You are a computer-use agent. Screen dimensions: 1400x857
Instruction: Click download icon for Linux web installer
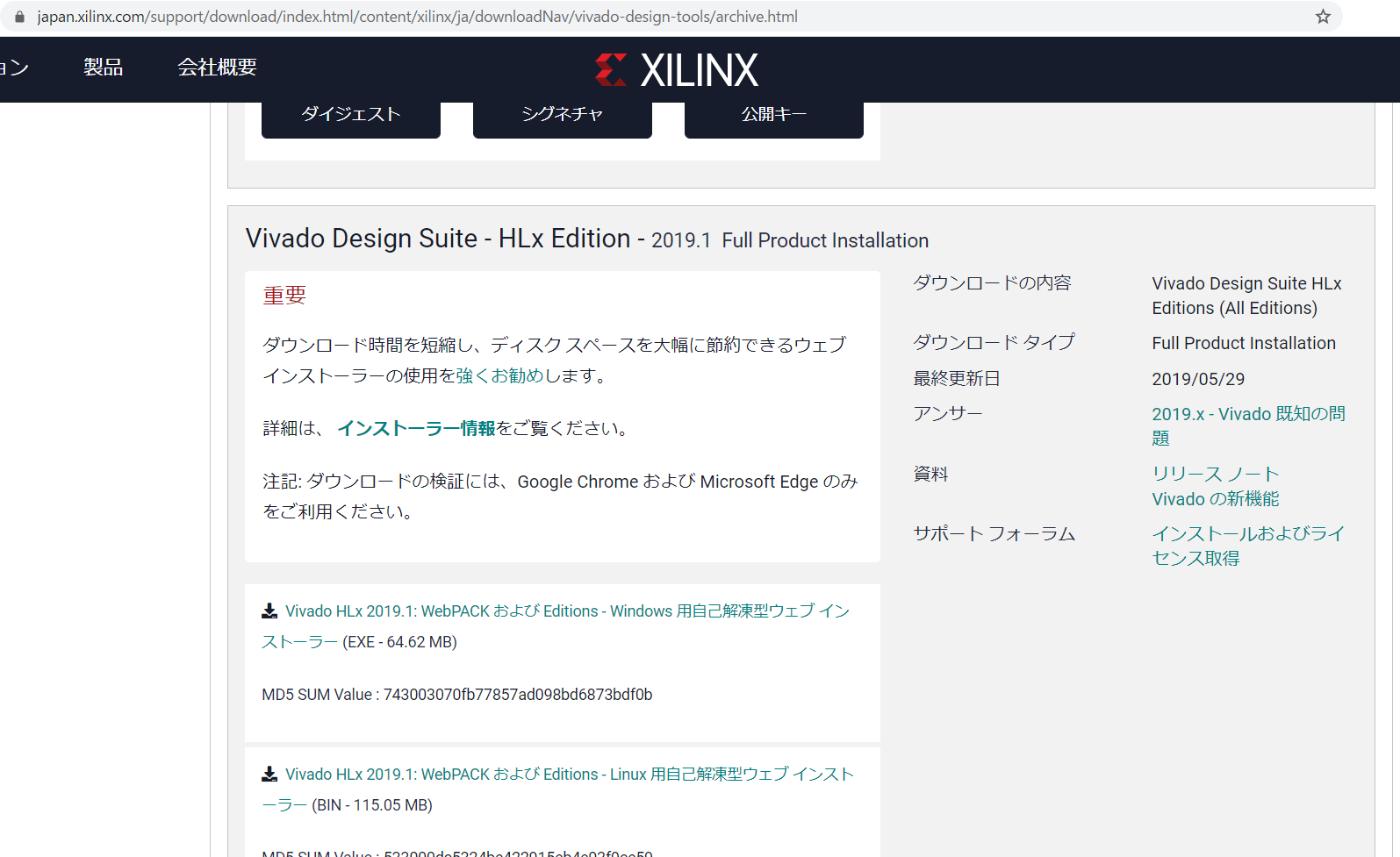pos(269,774)
